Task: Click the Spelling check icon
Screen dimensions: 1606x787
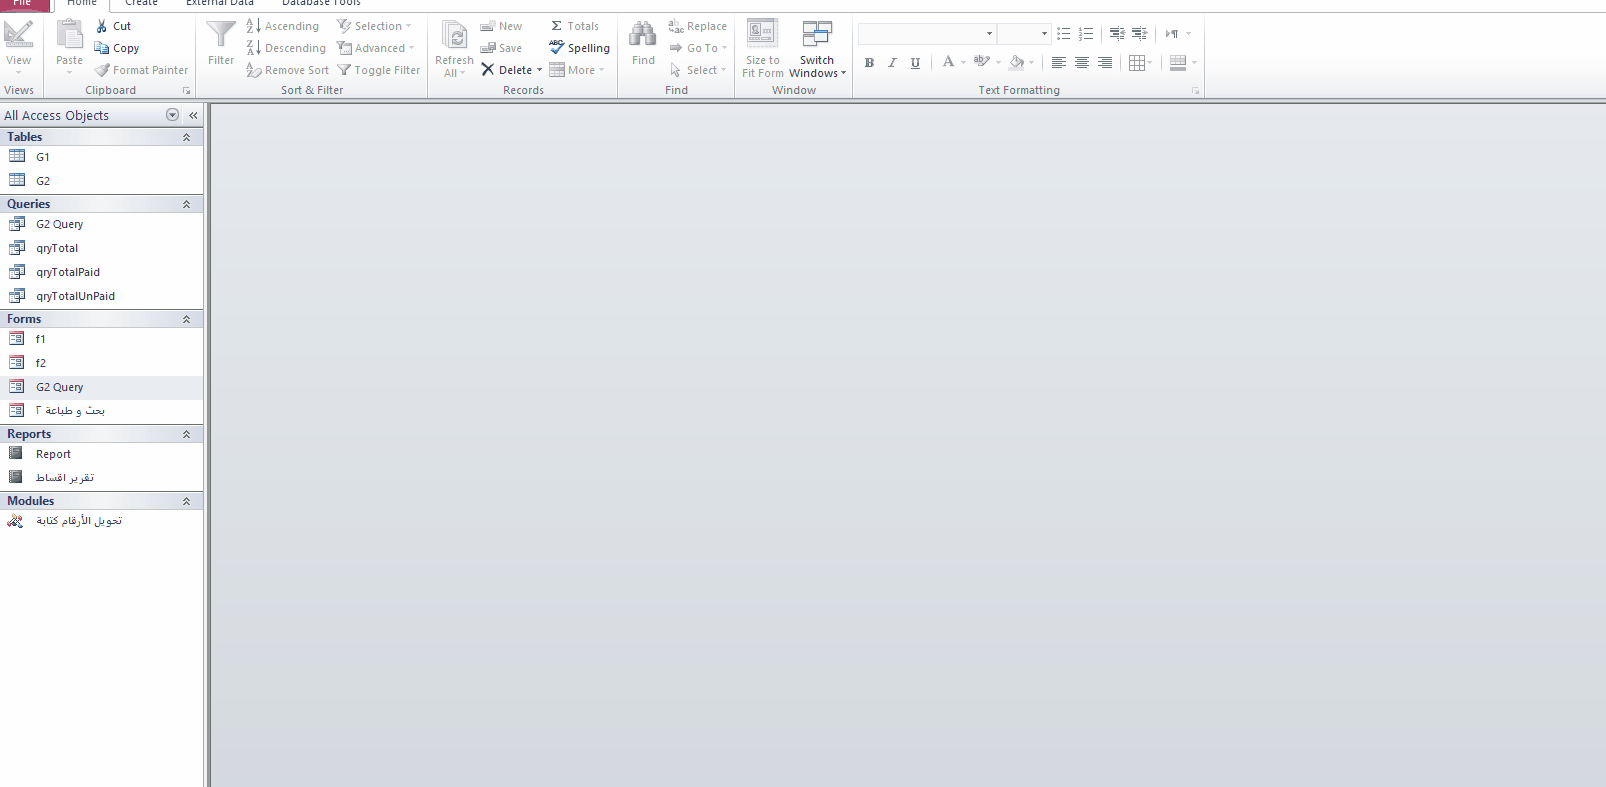Action: (x=557, y=47)
